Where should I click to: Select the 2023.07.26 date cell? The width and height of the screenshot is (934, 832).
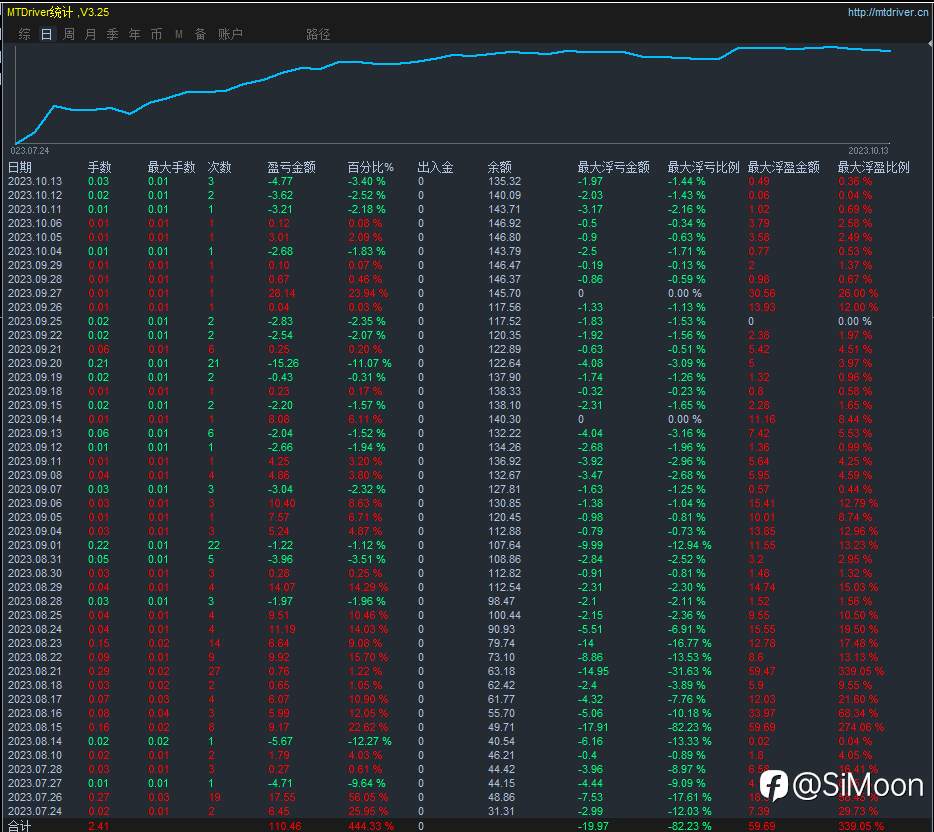tap(35, 797)
